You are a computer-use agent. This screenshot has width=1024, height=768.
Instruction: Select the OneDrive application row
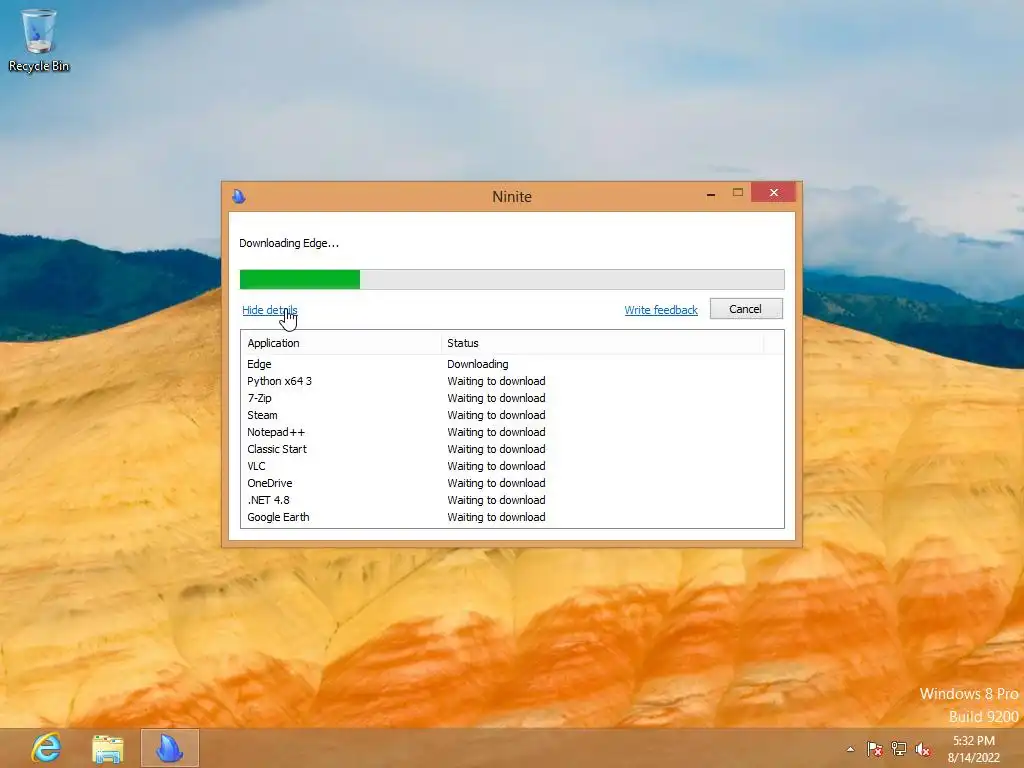point(512,483)
